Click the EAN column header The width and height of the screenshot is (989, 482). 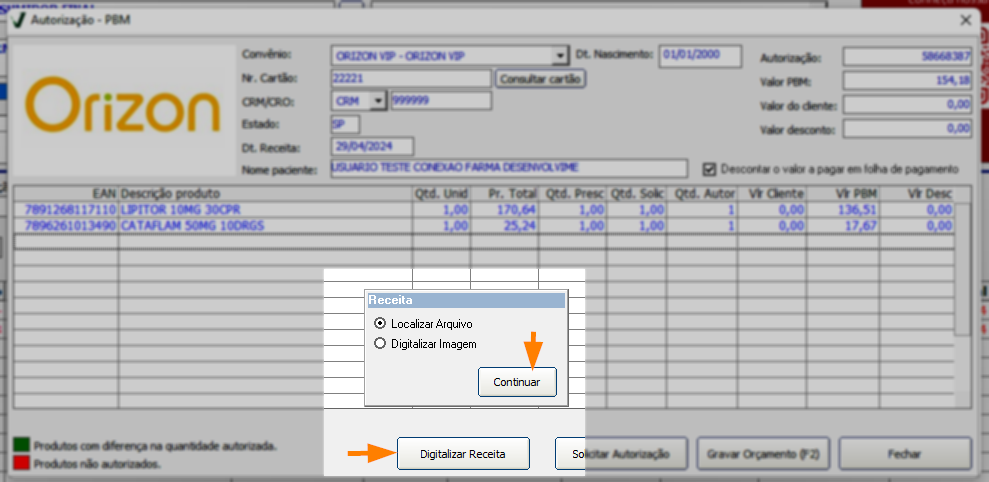pos(66,194)
